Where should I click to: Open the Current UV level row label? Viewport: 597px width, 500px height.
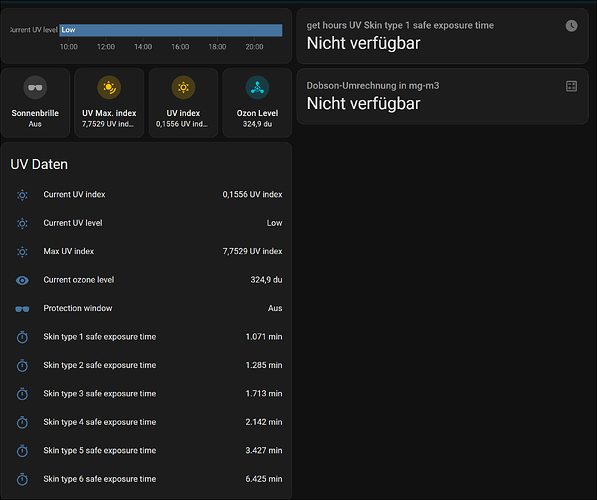(x=73, y=223)
